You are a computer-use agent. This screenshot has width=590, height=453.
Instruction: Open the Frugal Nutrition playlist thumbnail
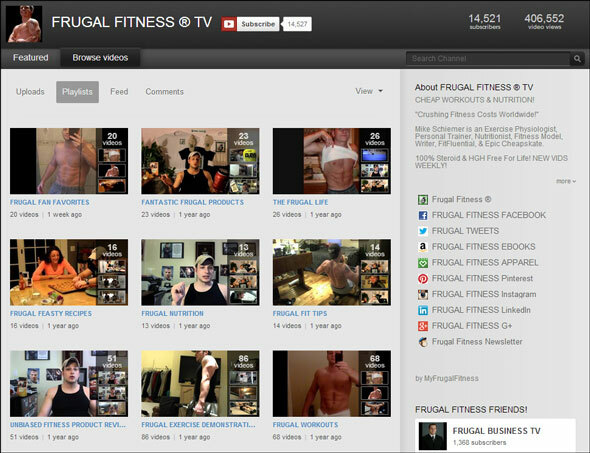tap(200, 272)
